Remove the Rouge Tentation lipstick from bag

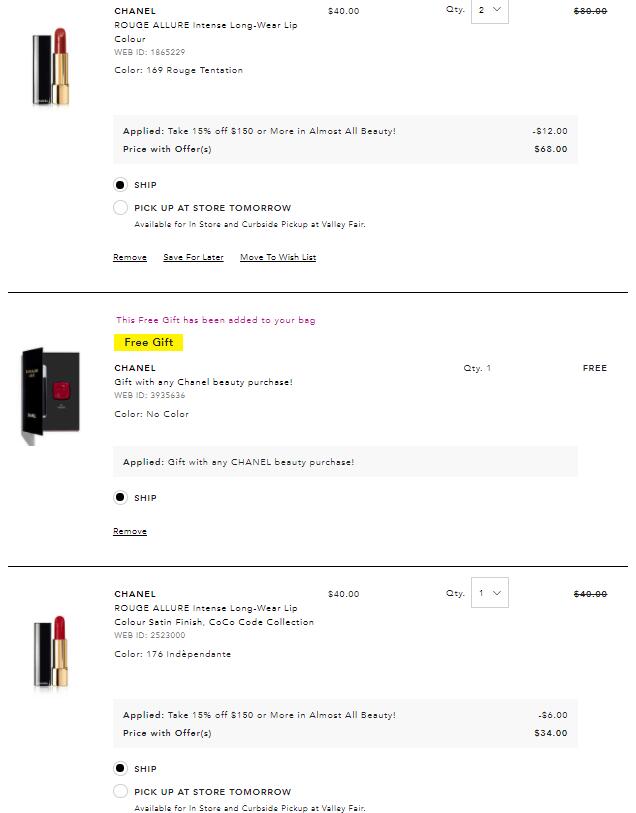tap(130, 258)
